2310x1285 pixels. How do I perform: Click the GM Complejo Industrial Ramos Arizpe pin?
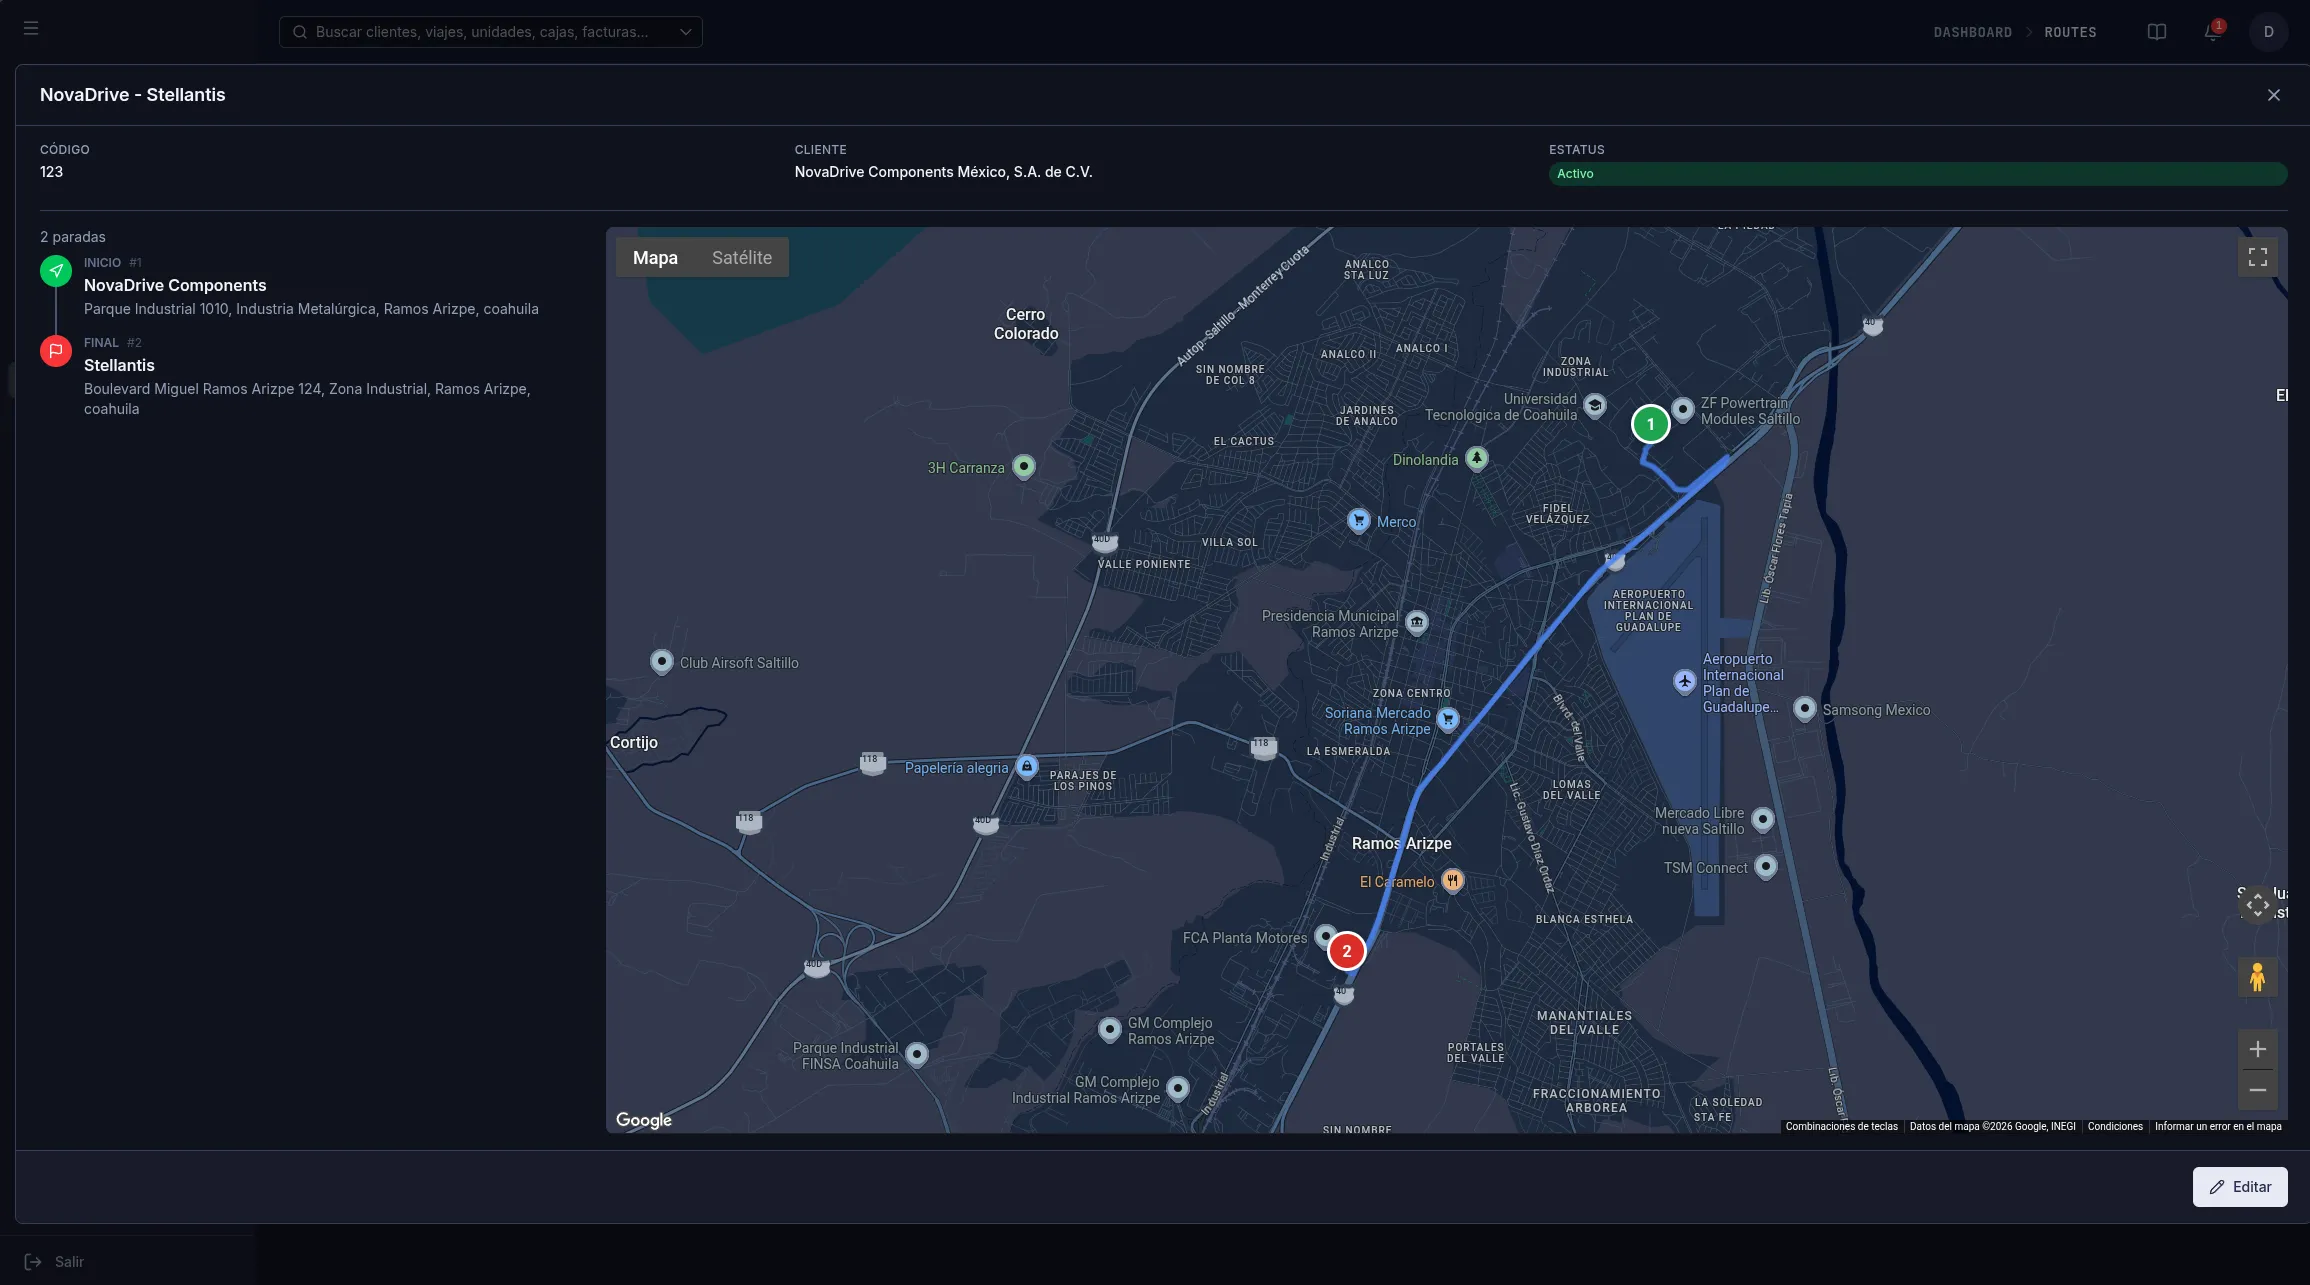coord(1178,1088)
